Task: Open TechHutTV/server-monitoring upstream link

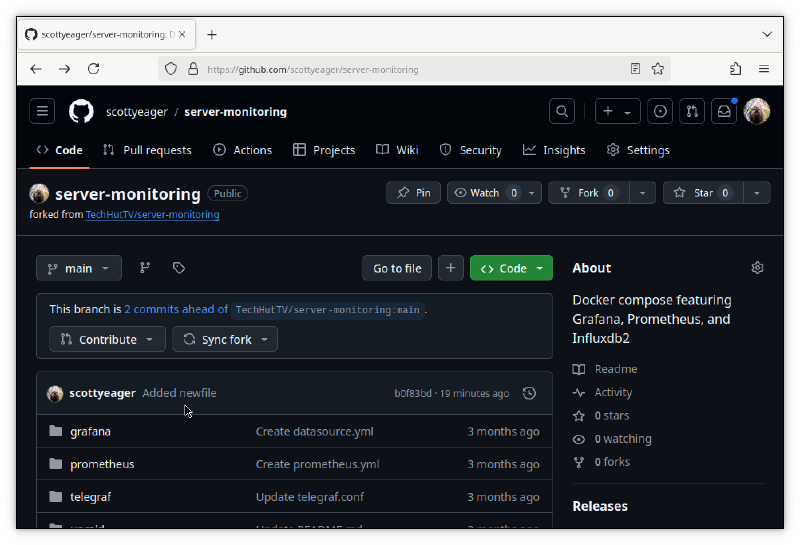Action: (x=152, y=215)
